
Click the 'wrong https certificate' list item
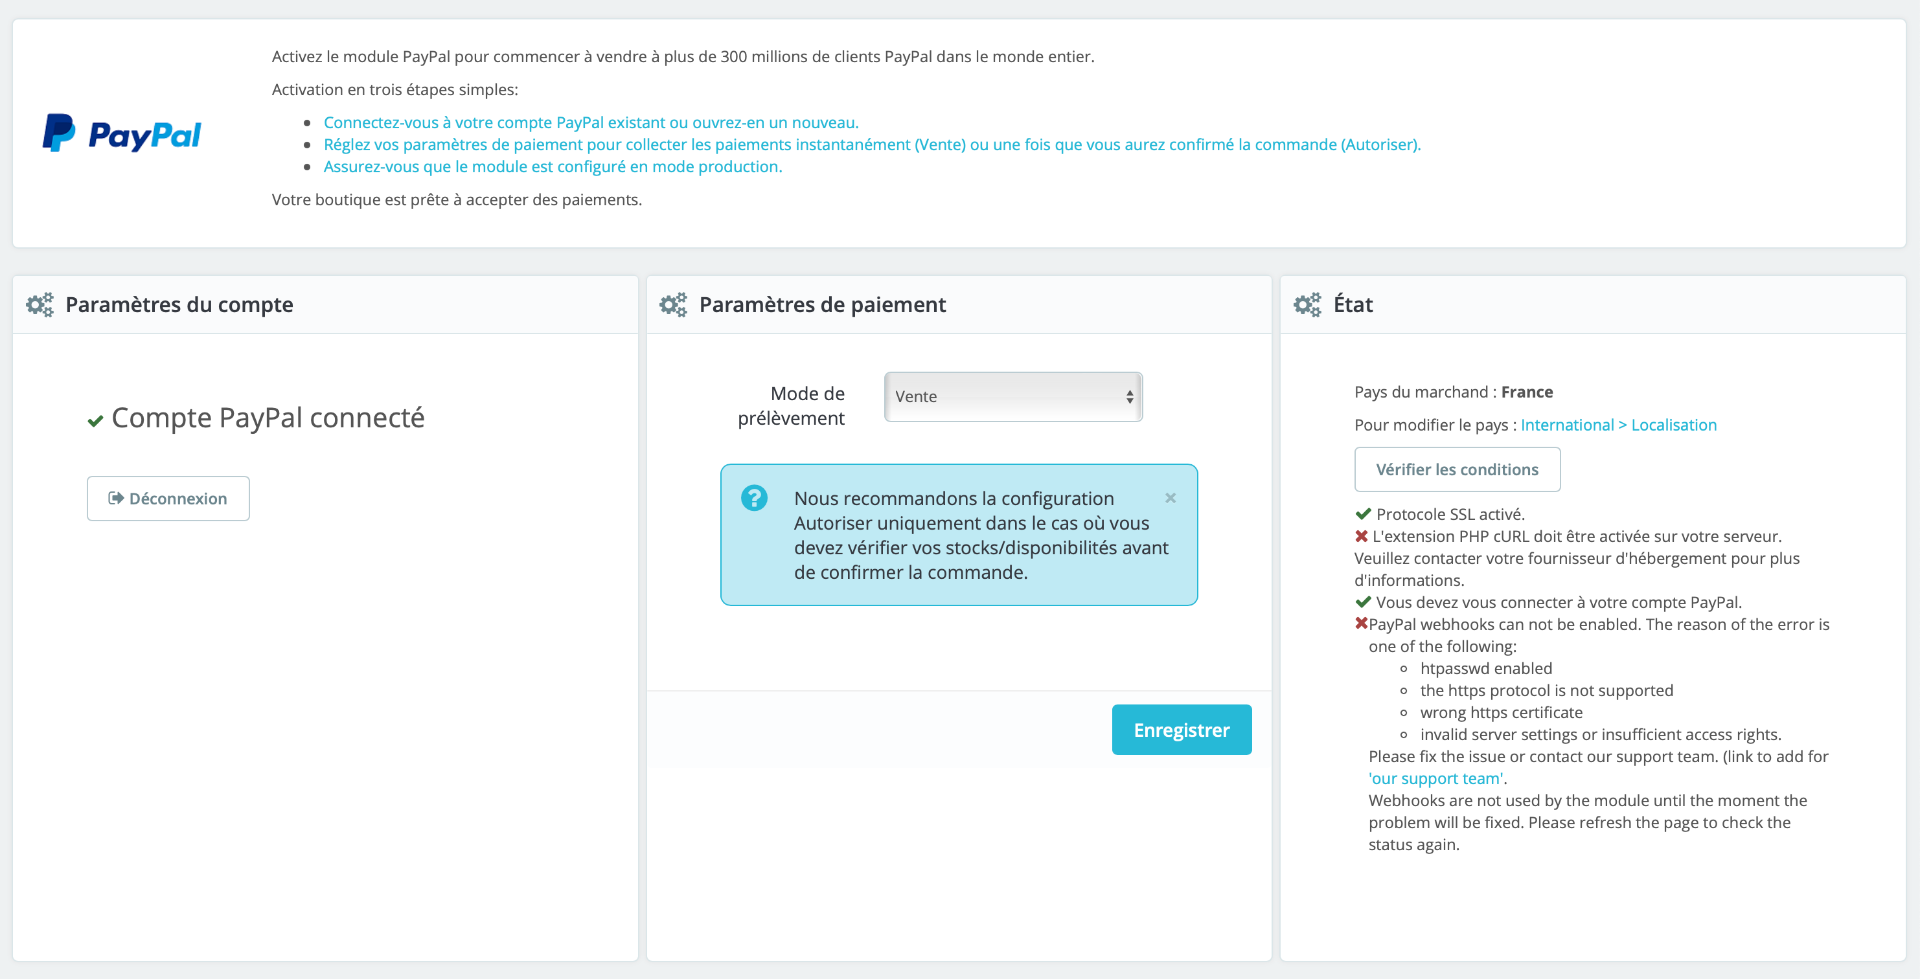point(1502,712)
